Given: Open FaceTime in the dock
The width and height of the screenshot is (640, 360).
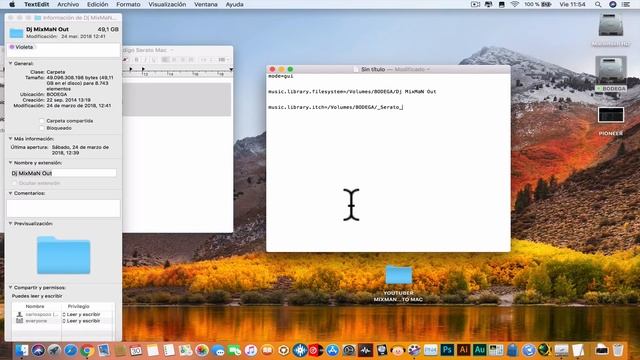Looking at the screenshot, I should (234, 350).
